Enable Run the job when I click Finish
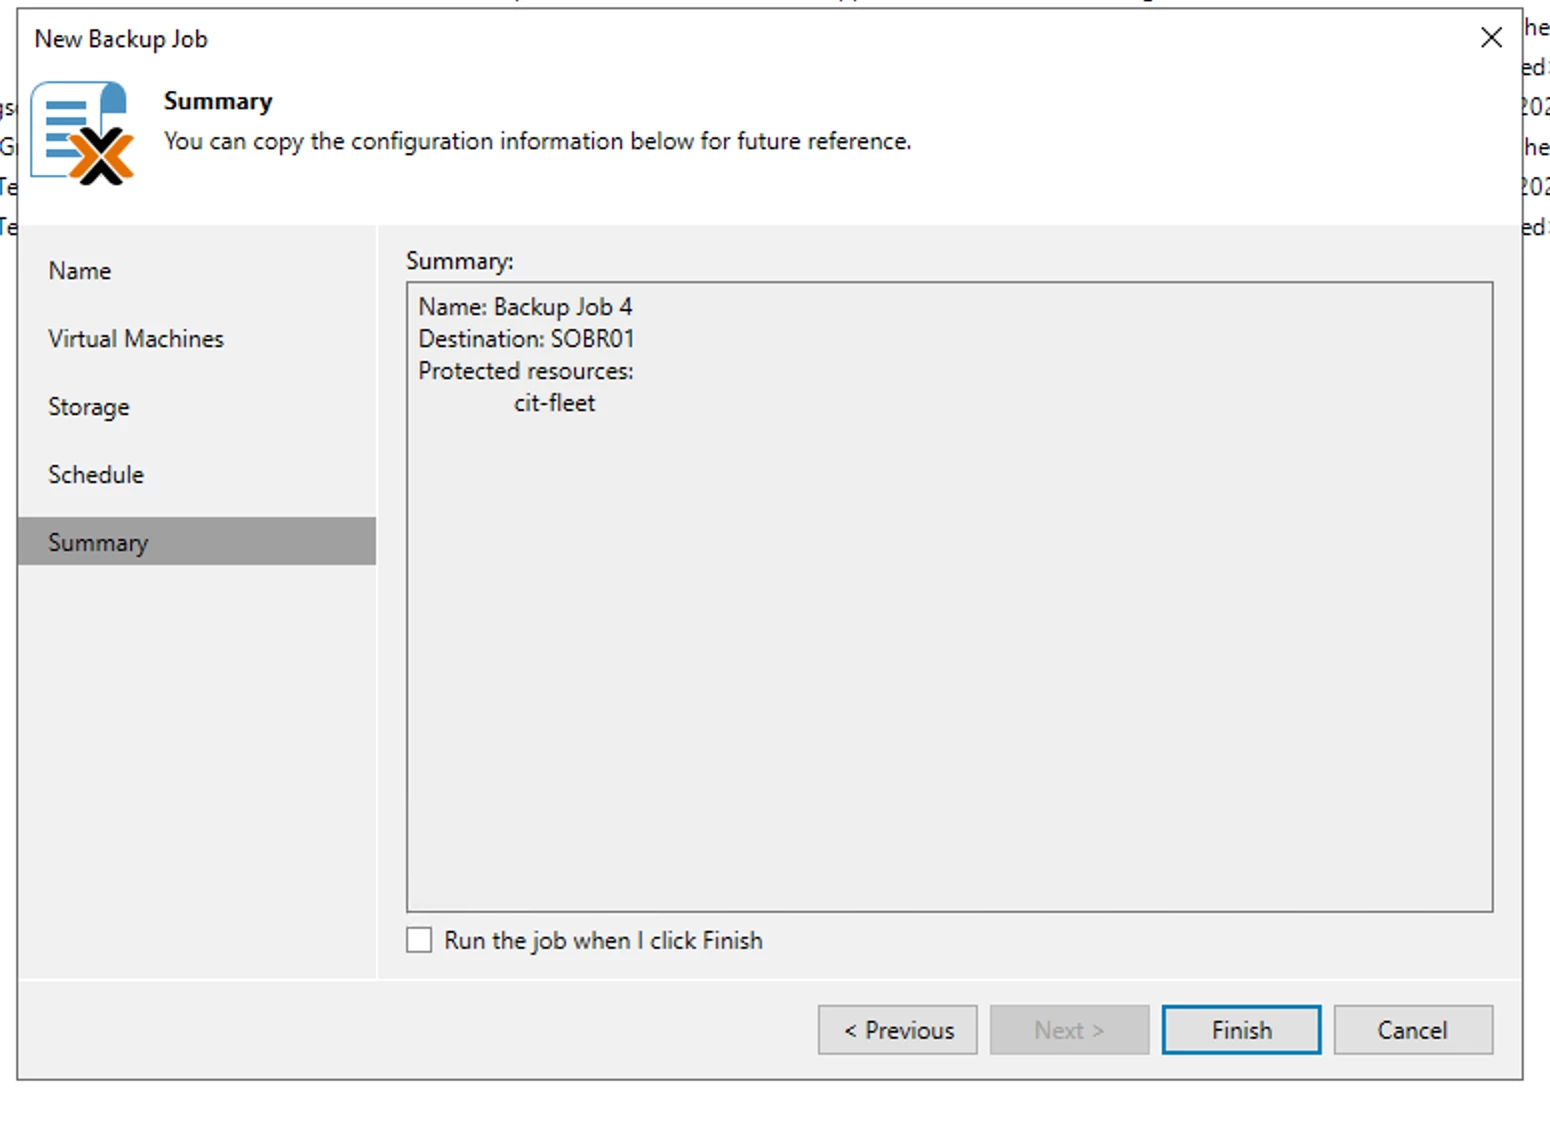This screenshot has width=1550, height=1128. coord(420,940)
